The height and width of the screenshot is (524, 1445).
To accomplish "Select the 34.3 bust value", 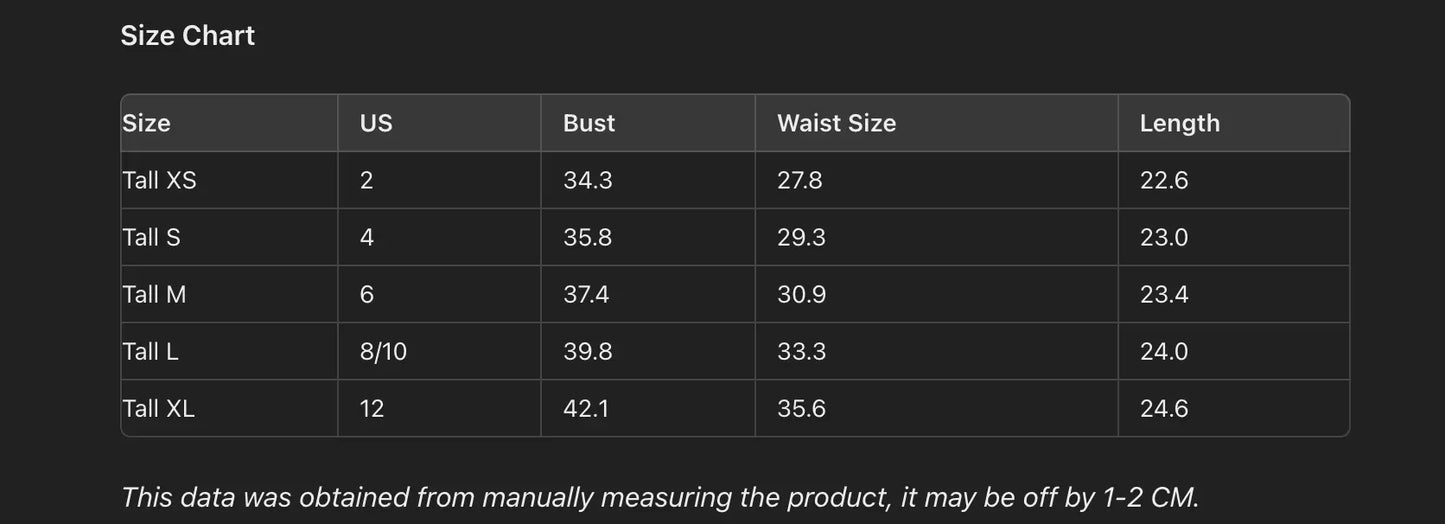I will [x=587, y=180].
